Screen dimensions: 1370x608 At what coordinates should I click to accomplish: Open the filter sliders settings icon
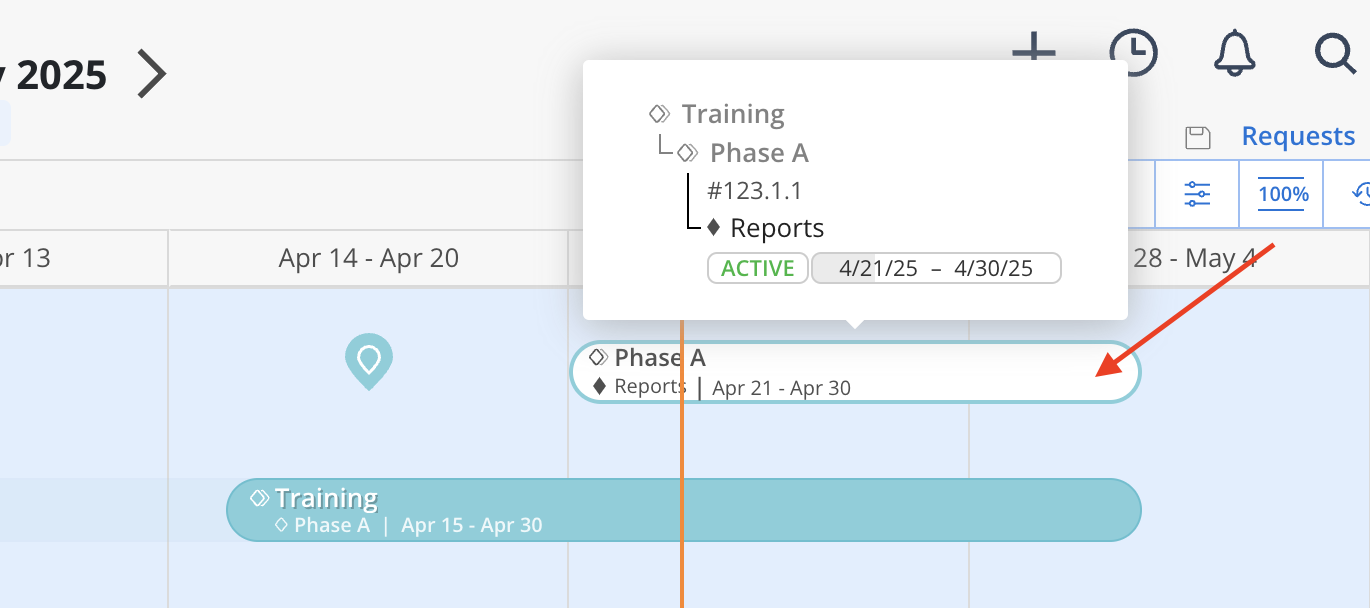click(1197, 194)
